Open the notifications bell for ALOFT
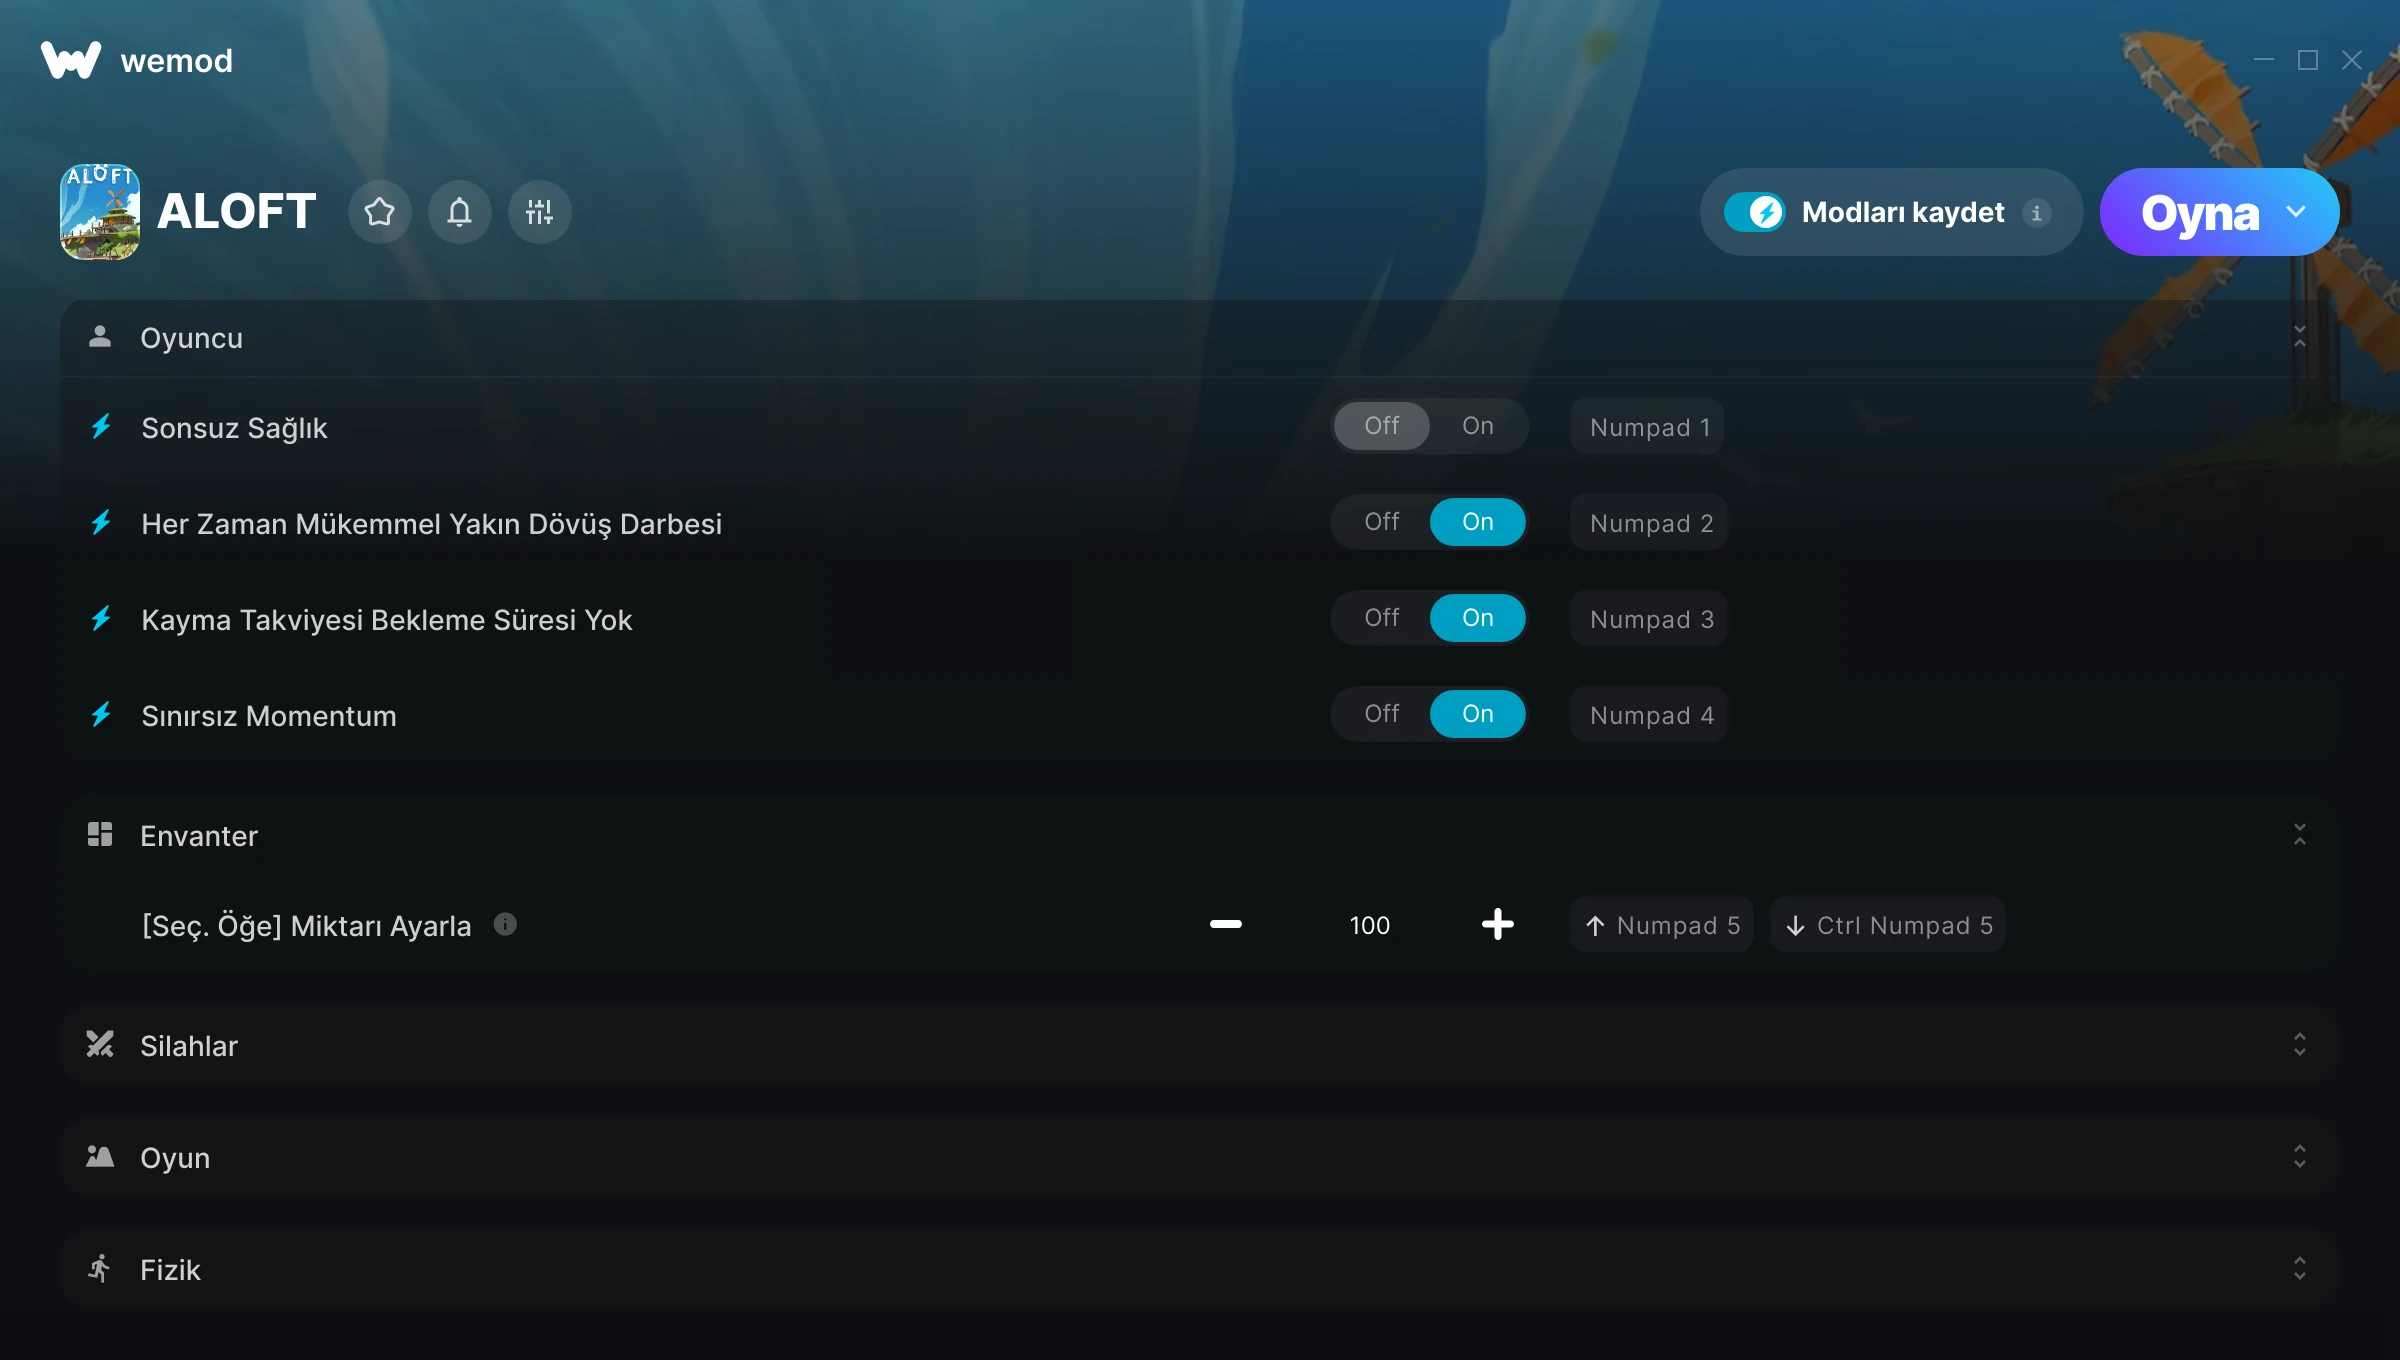2400x1360 pixels. tap(460, 212)
